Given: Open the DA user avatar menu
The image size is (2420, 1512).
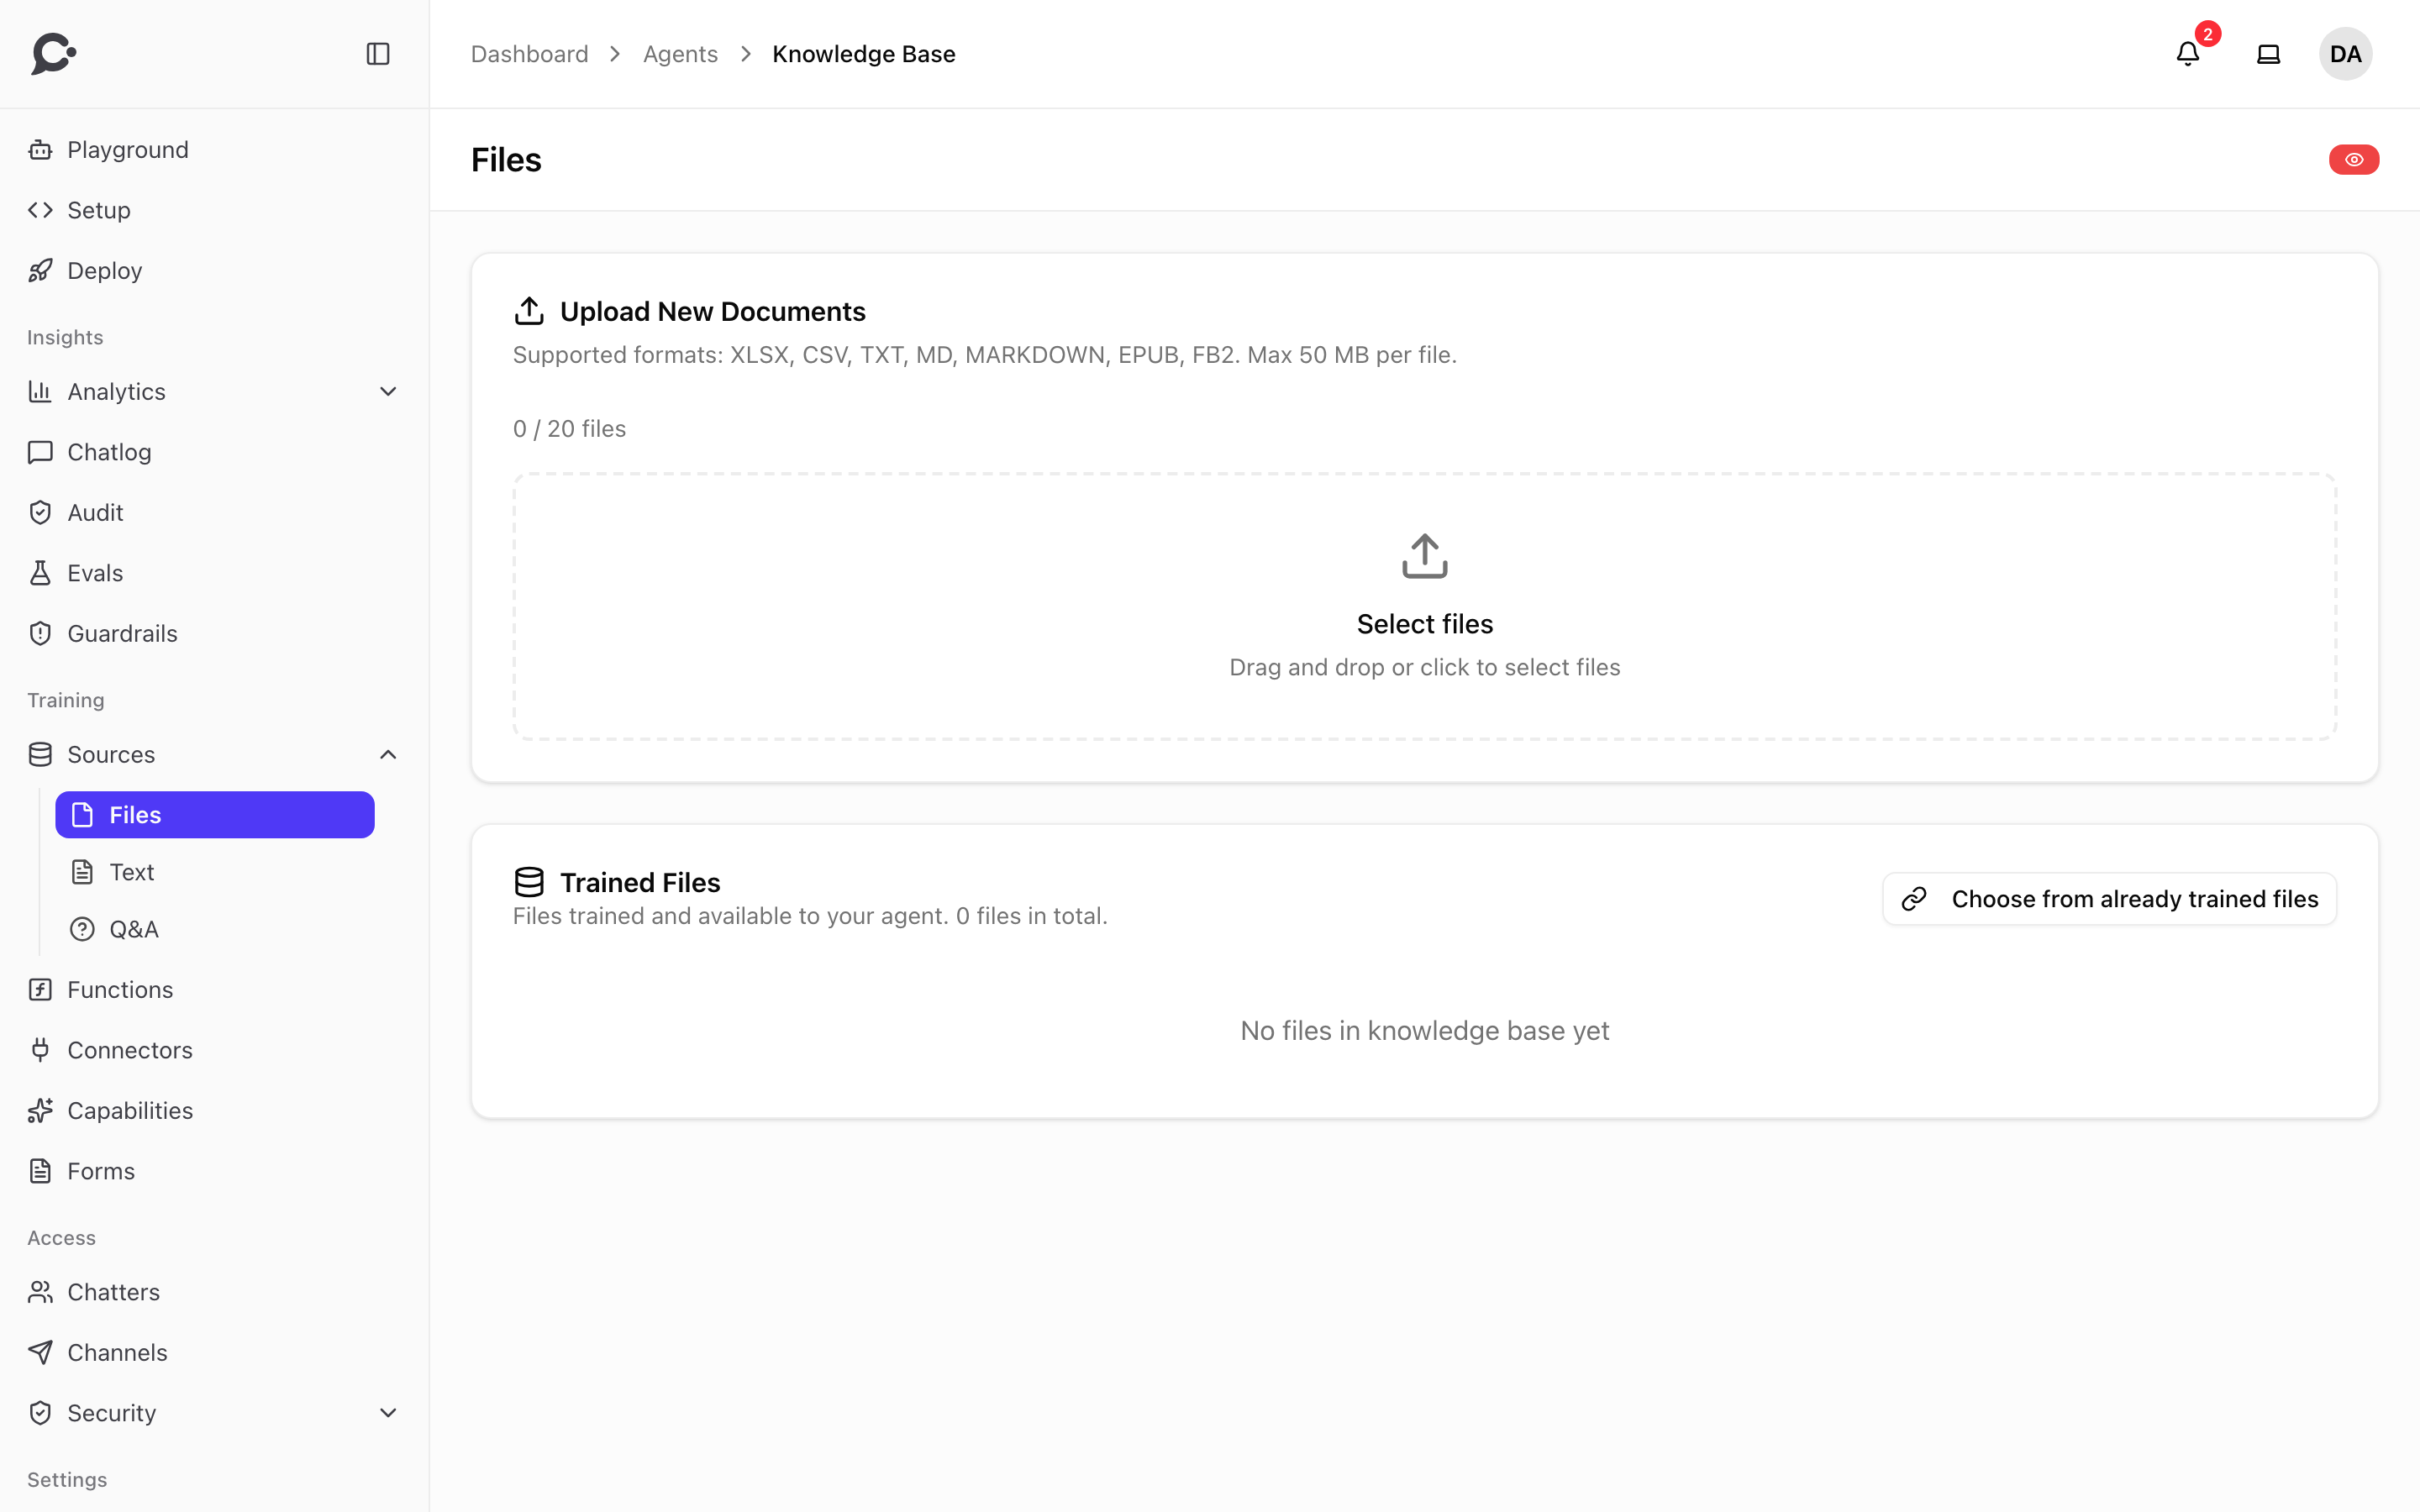Looking at the screenshot, I should pyautogui.click(x=2346, y=54).
